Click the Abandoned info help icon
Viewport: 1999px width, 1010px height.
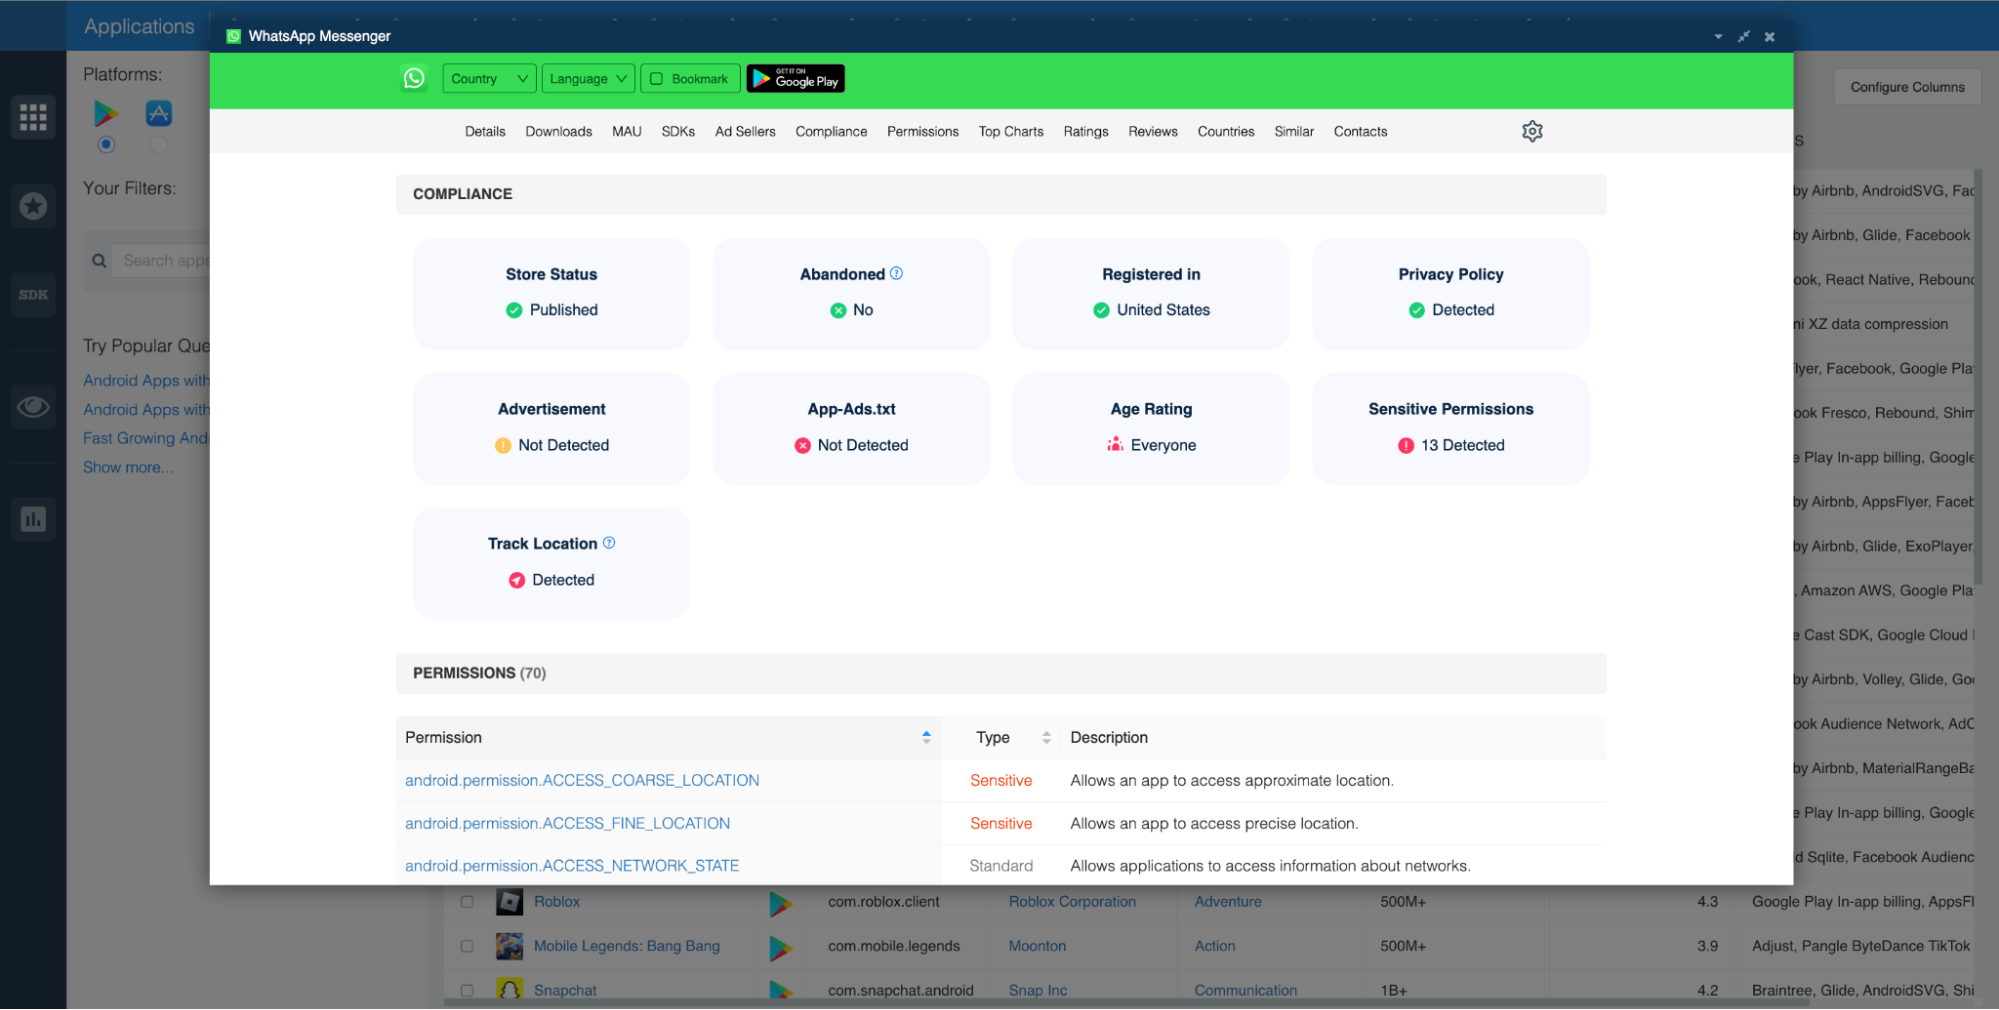897,273
